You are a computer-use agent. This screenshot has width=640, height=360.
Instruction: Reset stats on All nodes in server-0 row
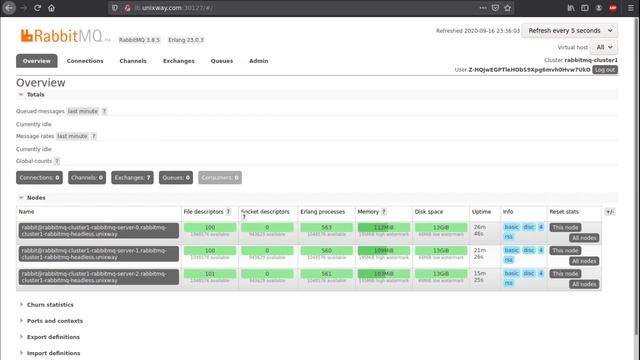pos(584,238)
